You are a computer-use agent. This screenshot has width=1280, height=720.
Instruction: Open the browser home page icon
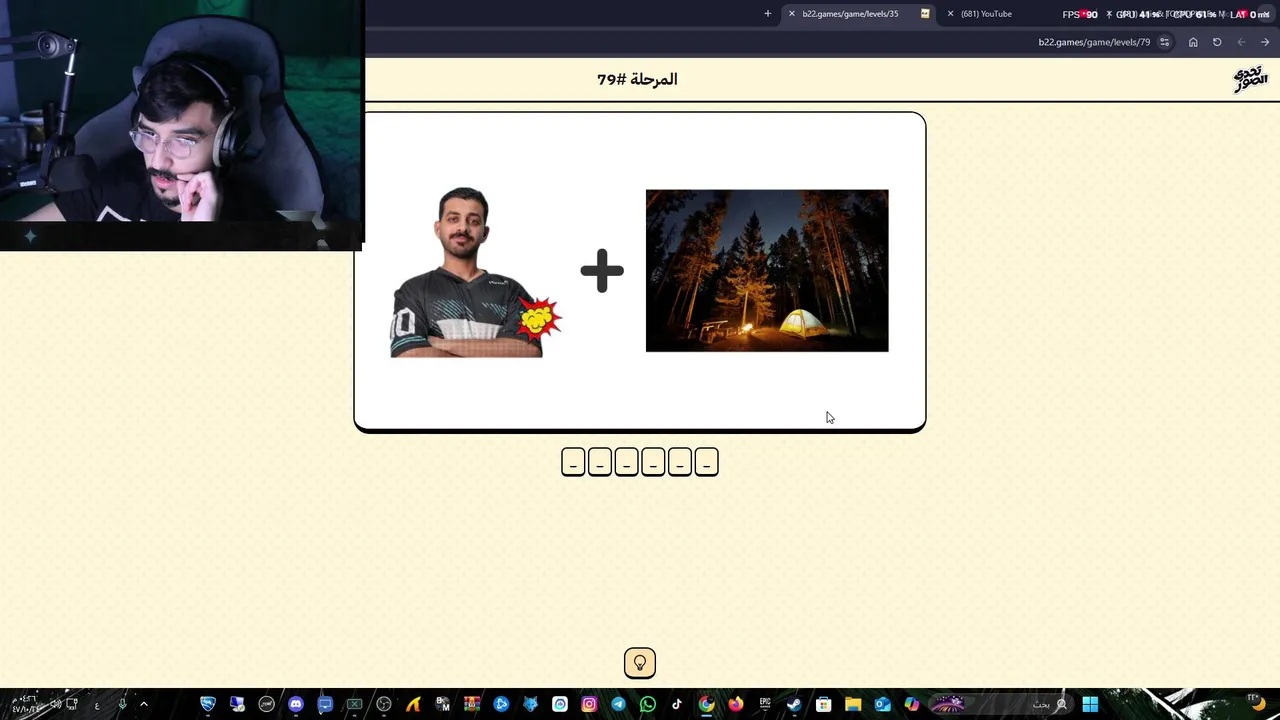(x=1193, y=42)
